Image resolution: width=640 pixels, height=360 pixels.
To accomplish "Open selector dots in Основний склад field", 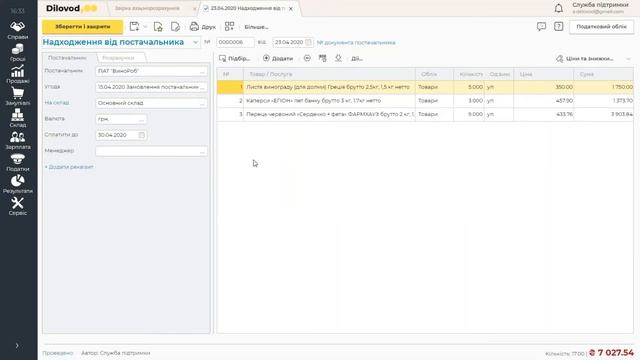I will pos(202,103).
